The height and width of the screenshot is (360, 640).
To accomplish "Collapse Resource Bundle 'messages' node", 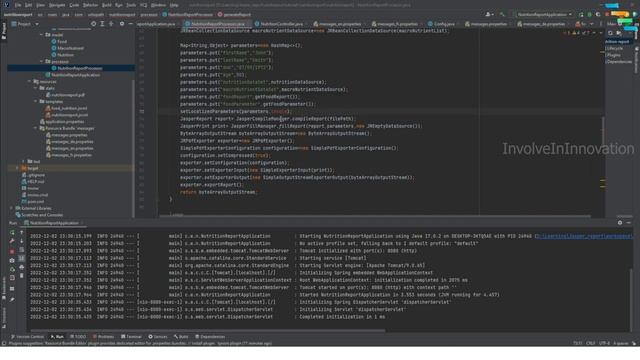I will pyautogui.click(x=36, y=128).
